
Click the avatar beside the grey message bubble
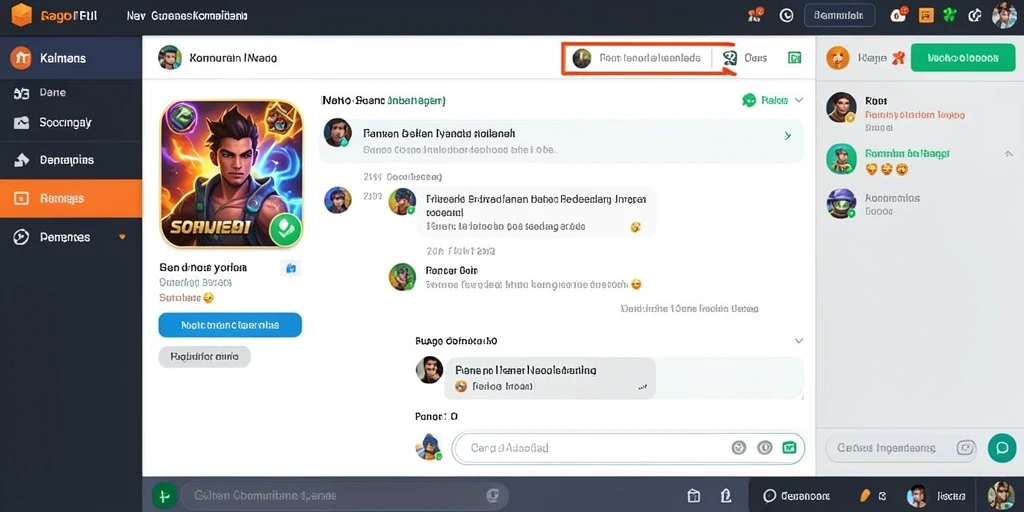pos(429,370)
